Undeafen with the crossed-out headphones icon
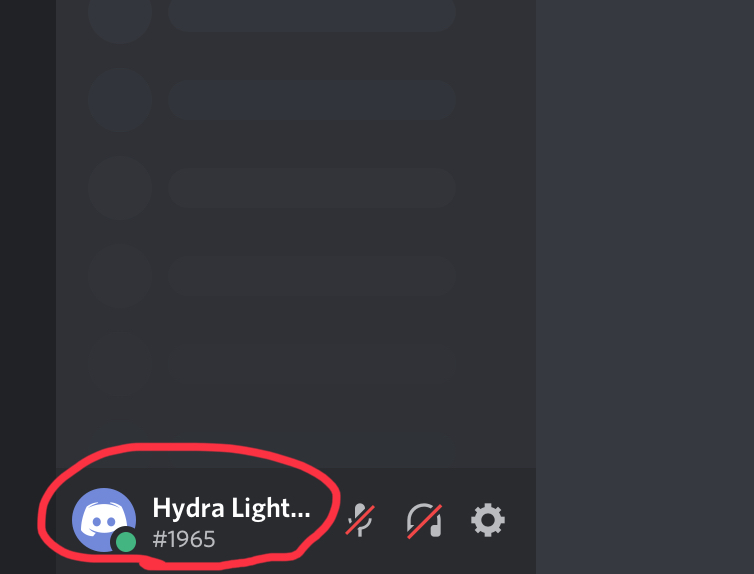This screenshot has height=574, width=754. (x=424, y=520)
